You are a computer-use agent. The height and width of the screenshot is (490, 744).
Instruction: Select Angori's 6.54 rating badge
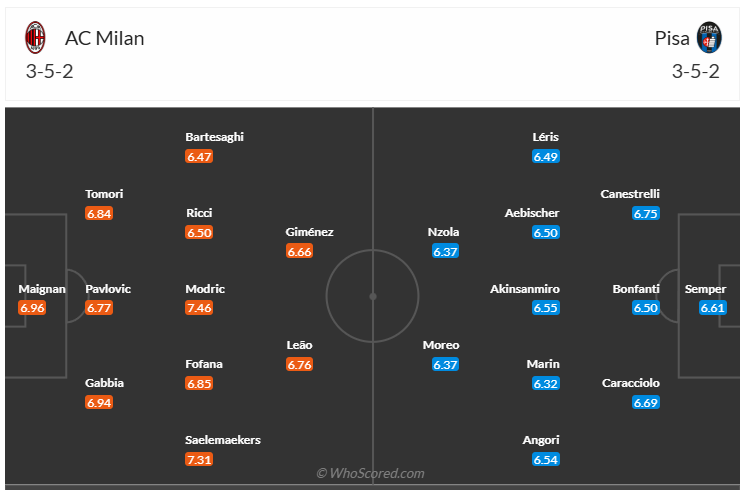pyautogui.click(x=546, y=459)
